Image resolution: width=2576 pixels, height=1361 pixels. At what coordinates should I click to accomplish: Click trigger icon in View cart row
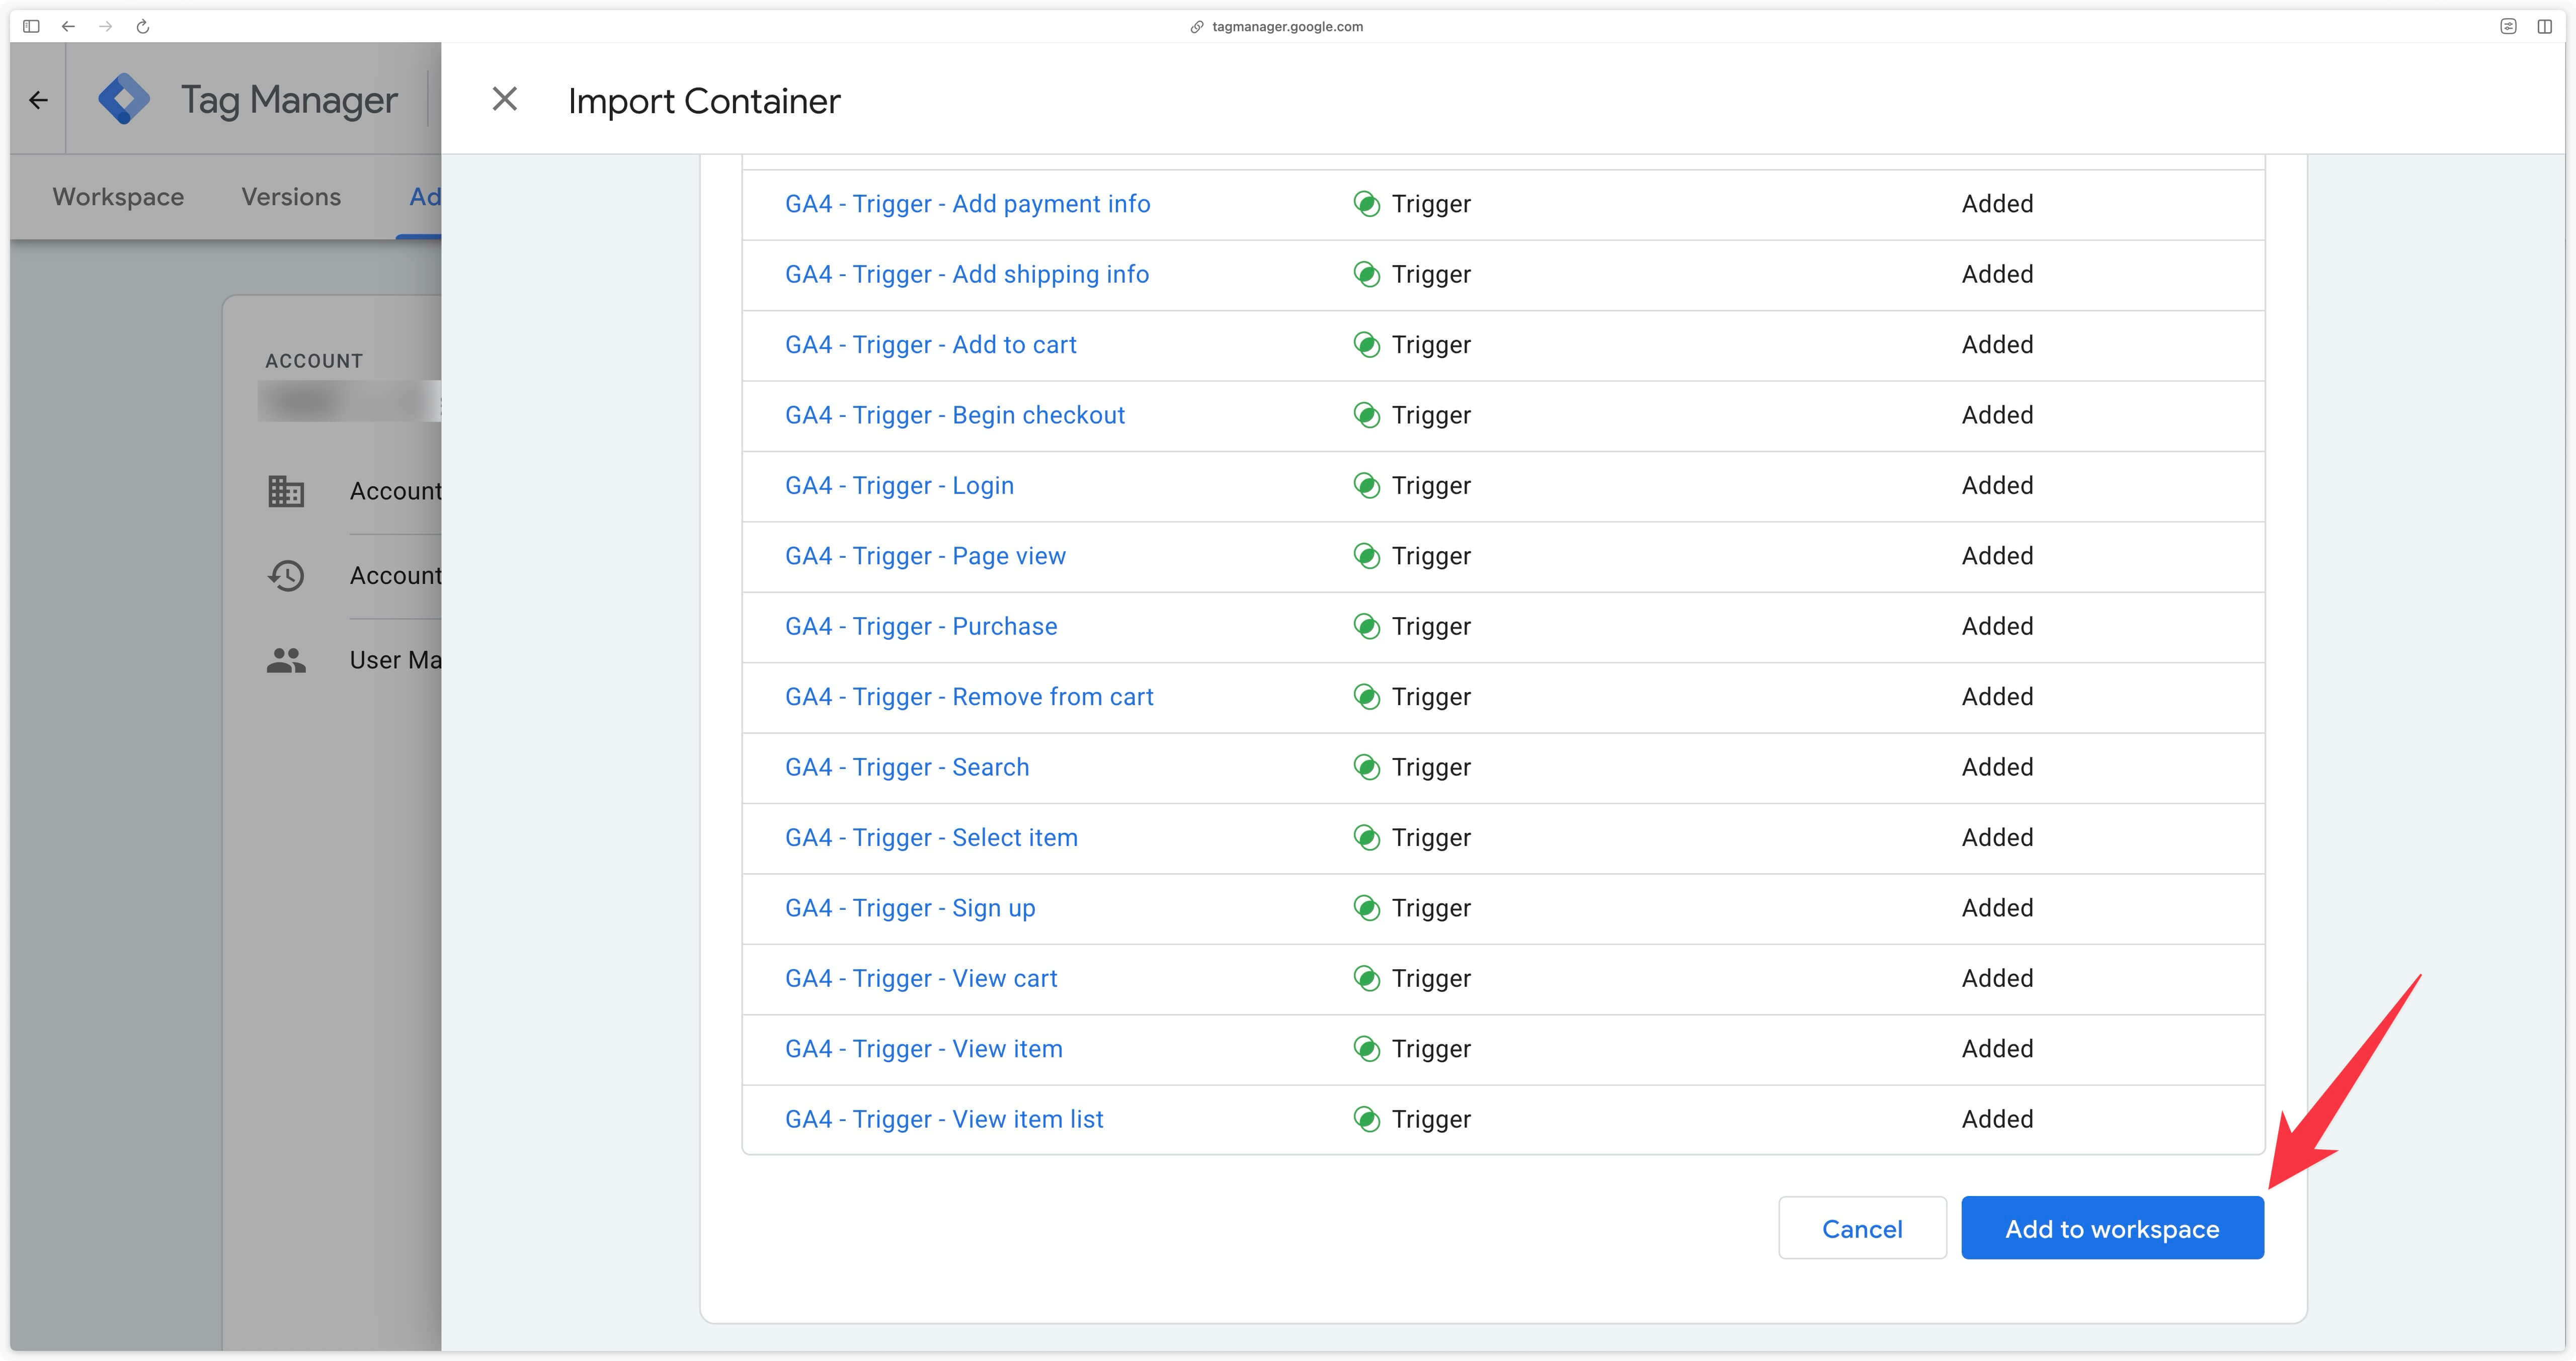[x=1366, y=978]
